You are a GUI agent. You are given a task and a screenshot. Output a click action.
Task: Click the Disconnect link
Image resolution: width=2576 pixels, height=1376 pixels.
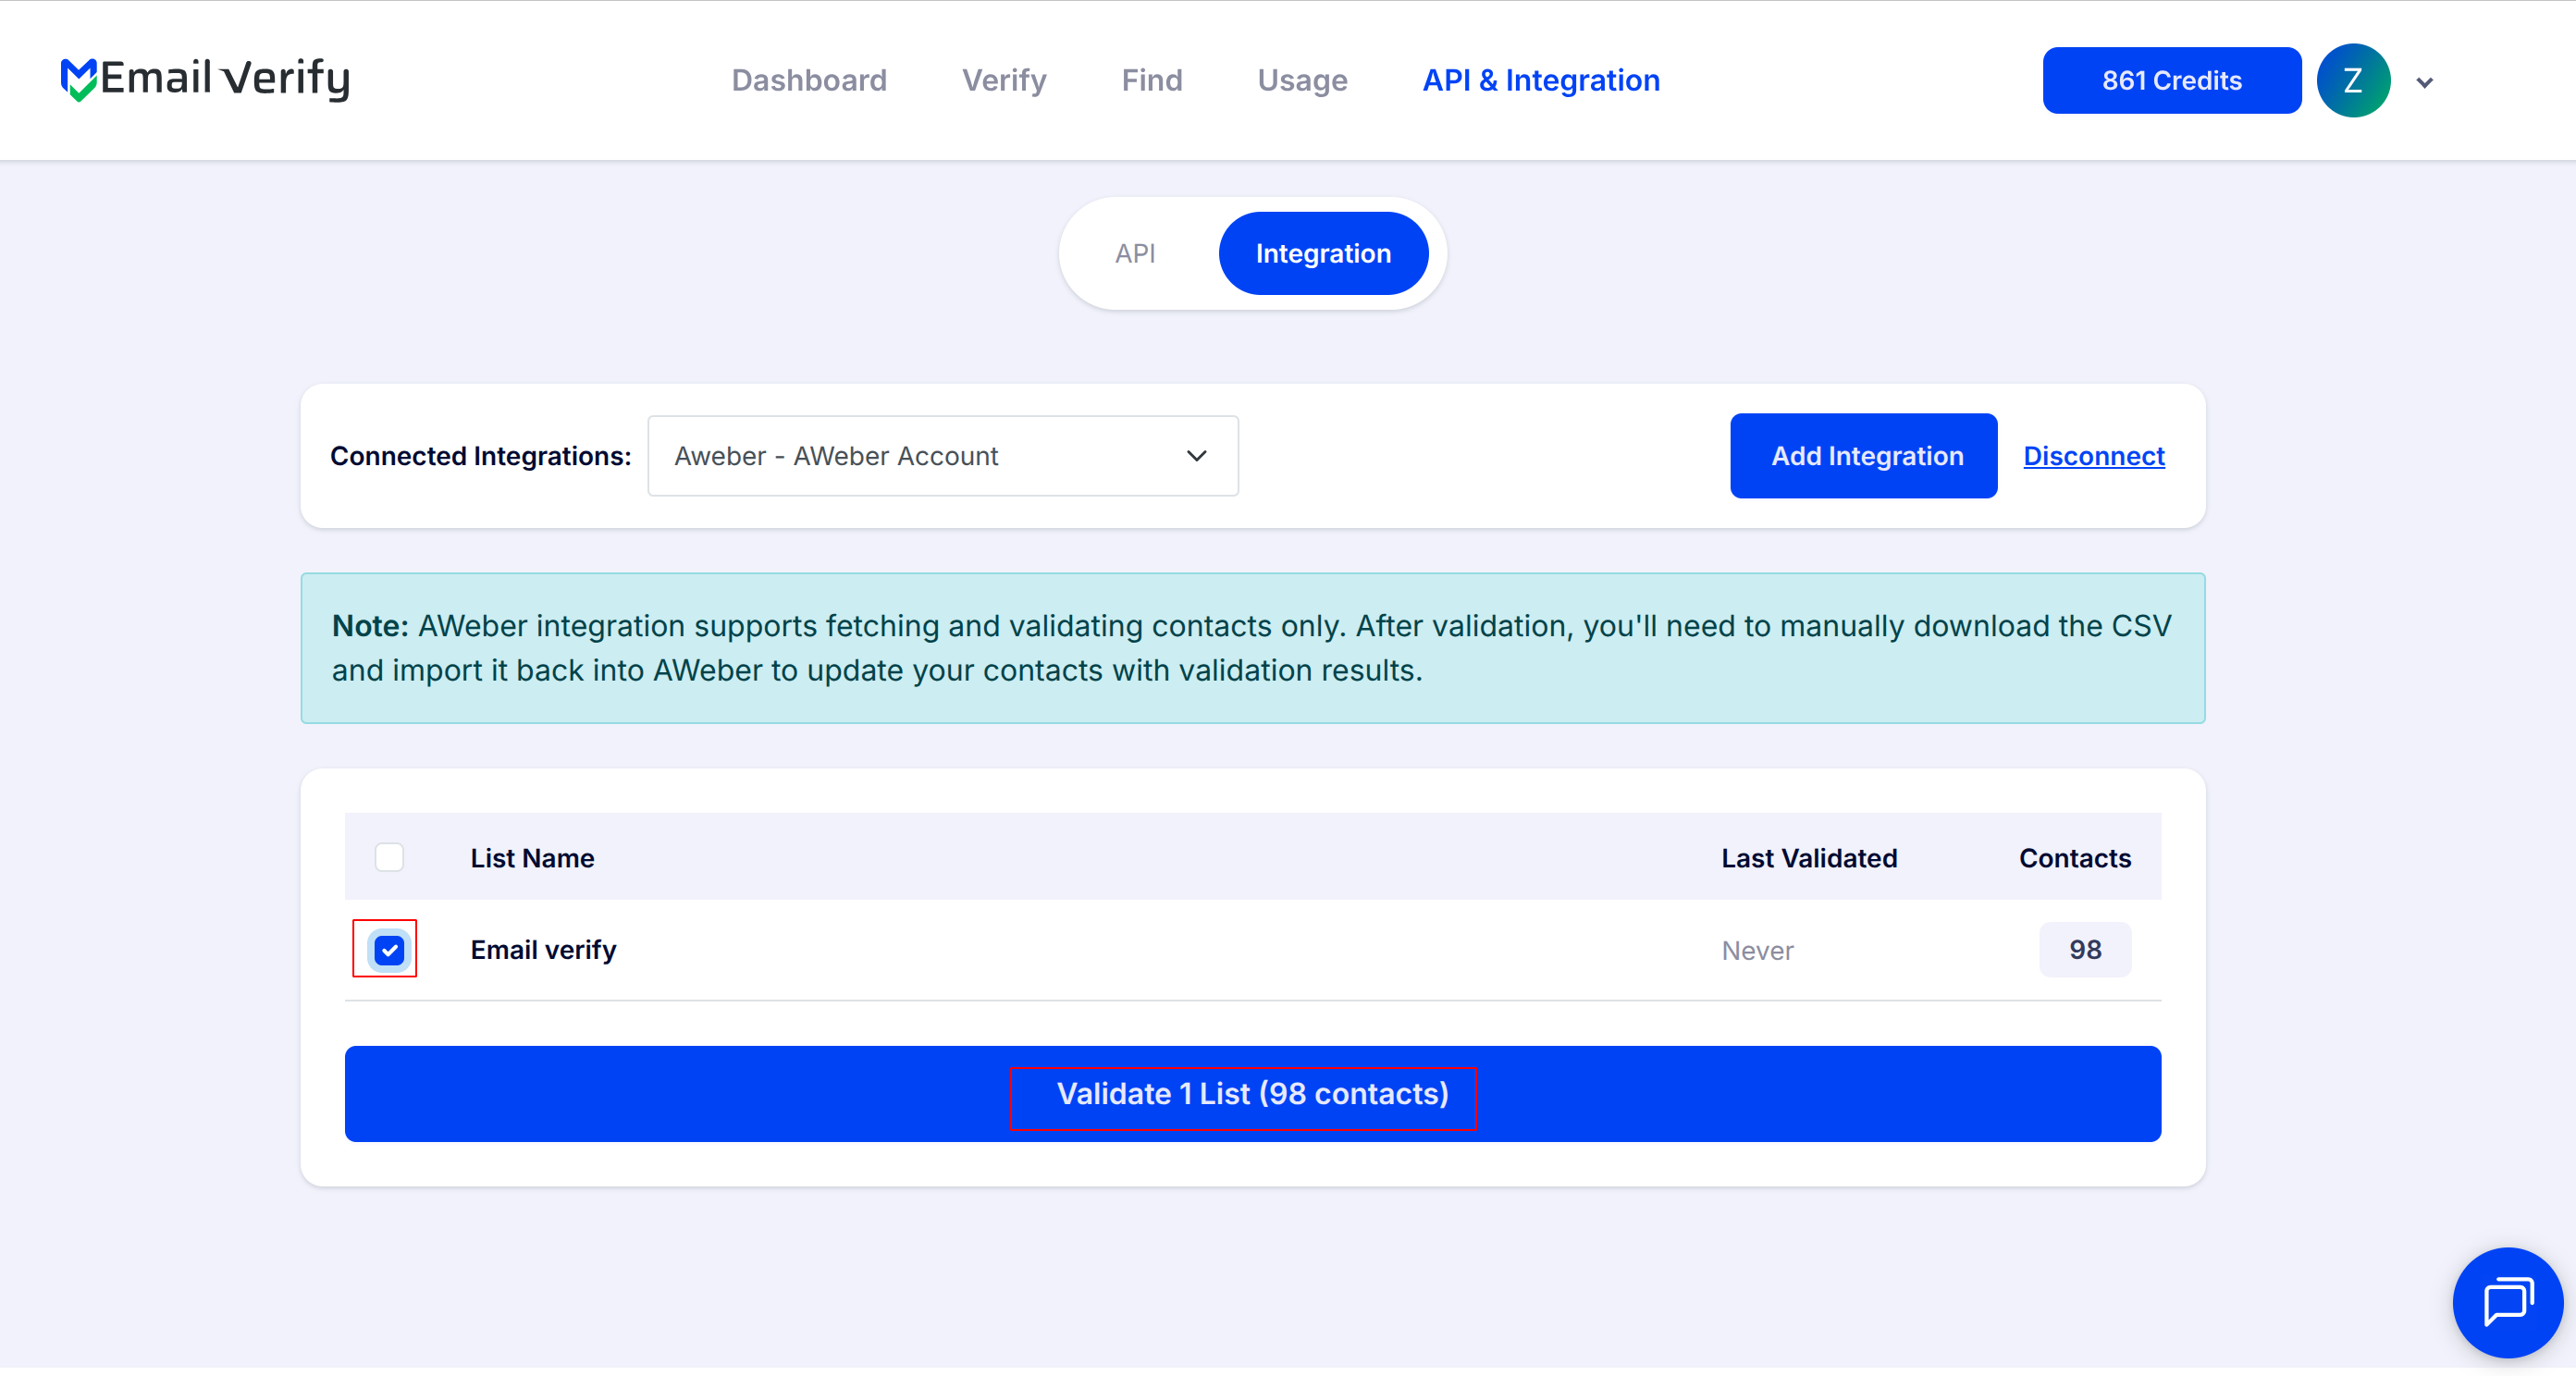click(2093, 456)
